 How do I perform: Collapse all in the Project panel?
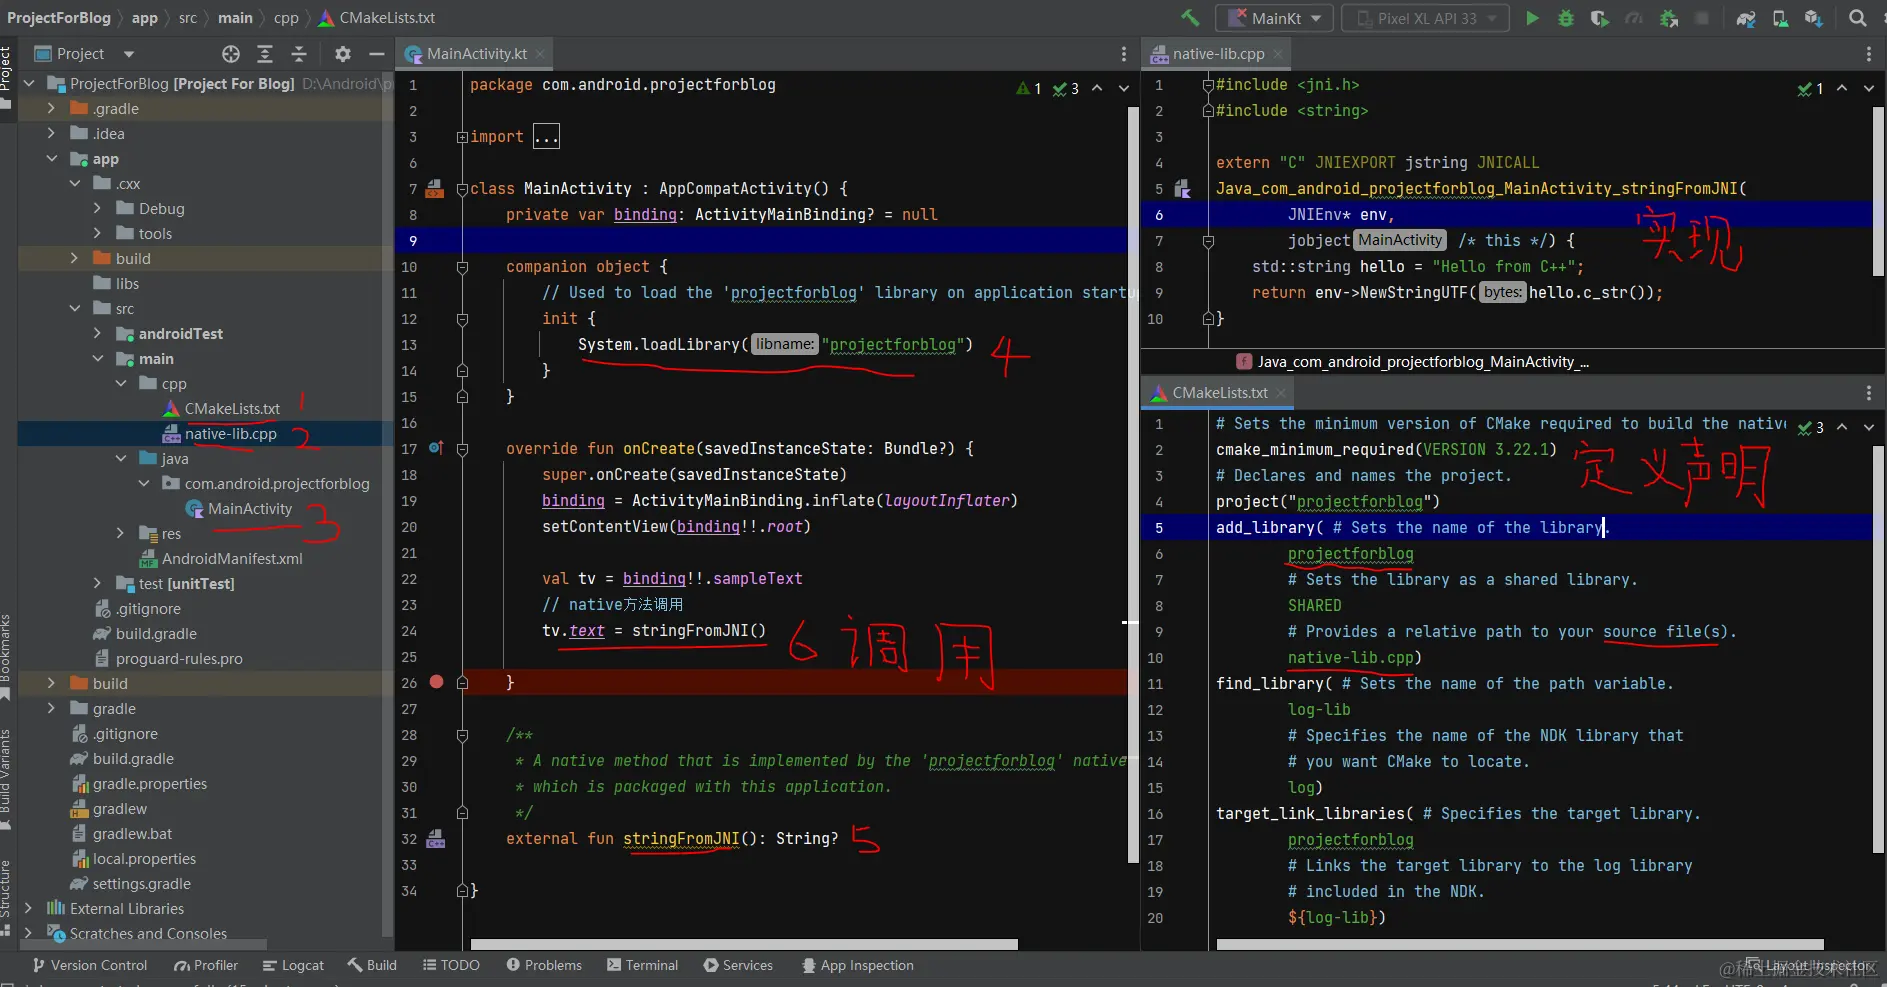[x=299, y=54]
